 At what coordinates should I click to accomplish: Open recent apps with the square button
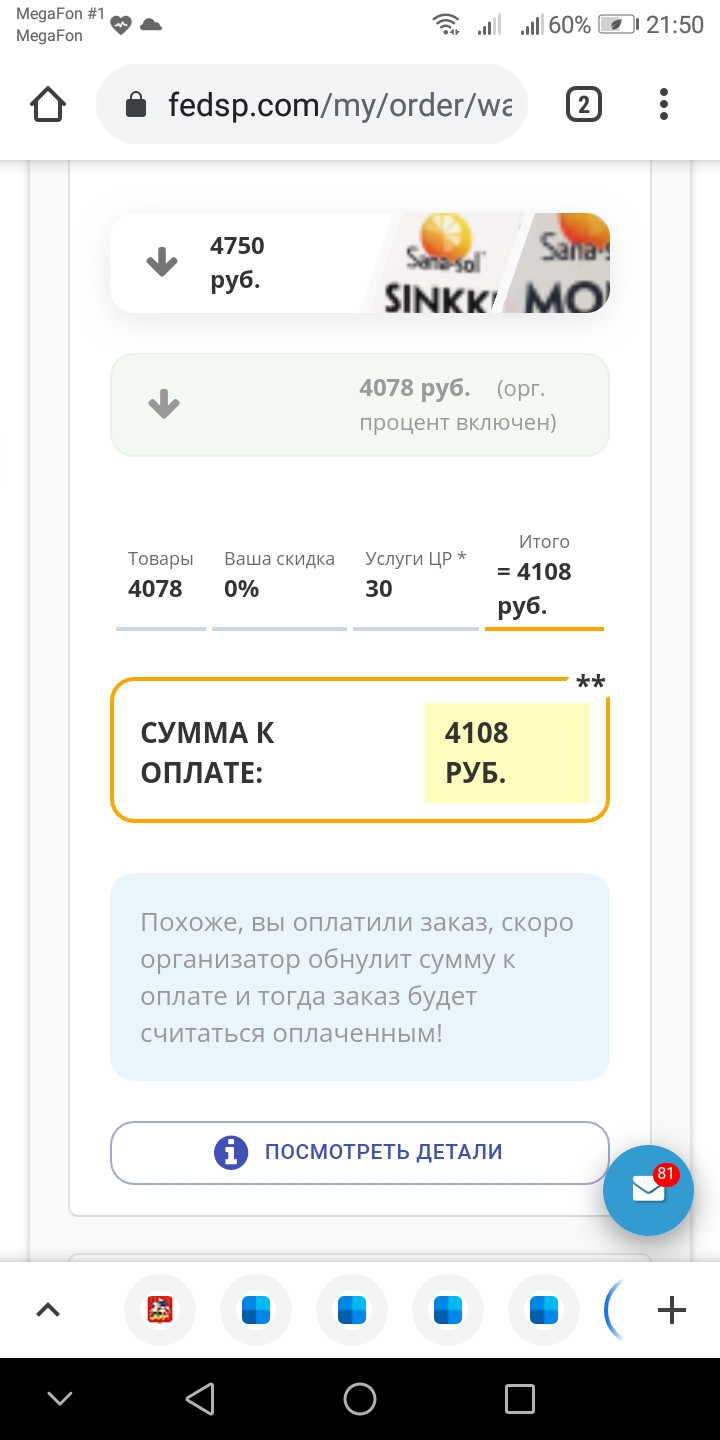pos(520,1399)
